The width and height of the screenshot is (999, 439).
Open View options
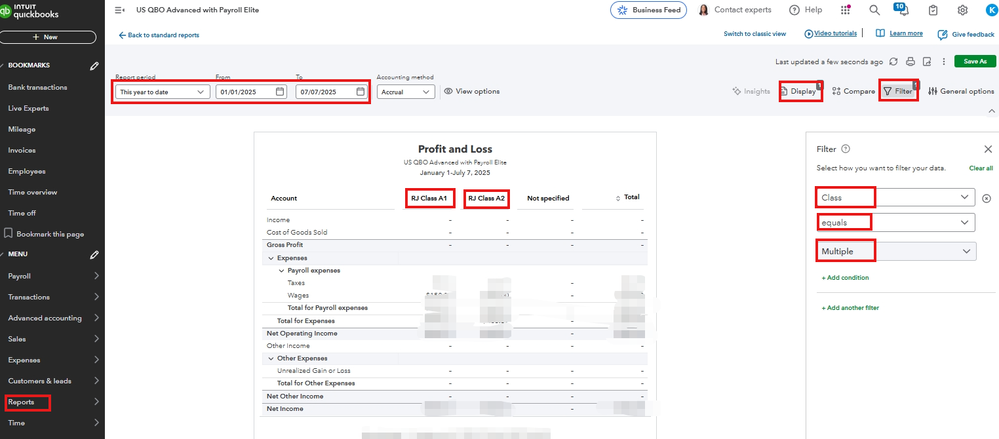coord(471,91)
